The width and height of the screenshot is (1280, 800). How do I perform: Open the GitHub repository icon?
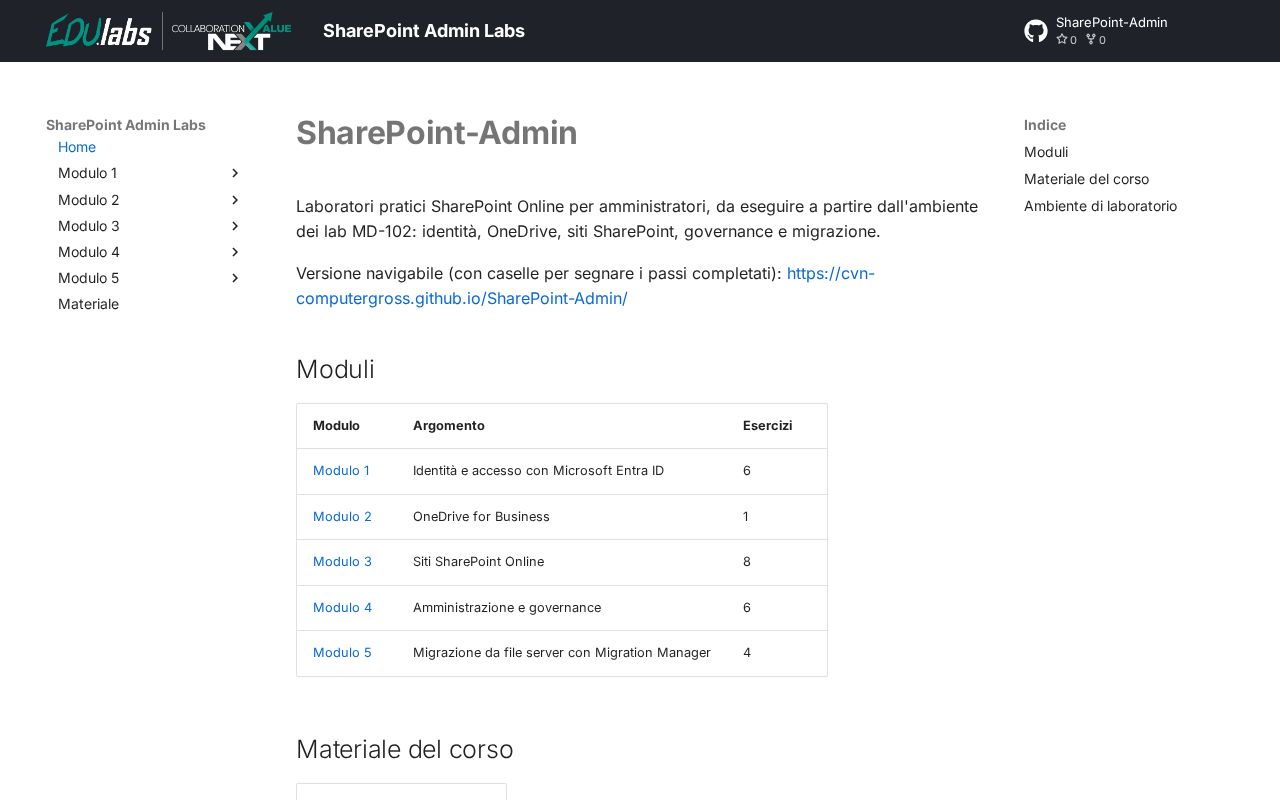click(1036, 31)
